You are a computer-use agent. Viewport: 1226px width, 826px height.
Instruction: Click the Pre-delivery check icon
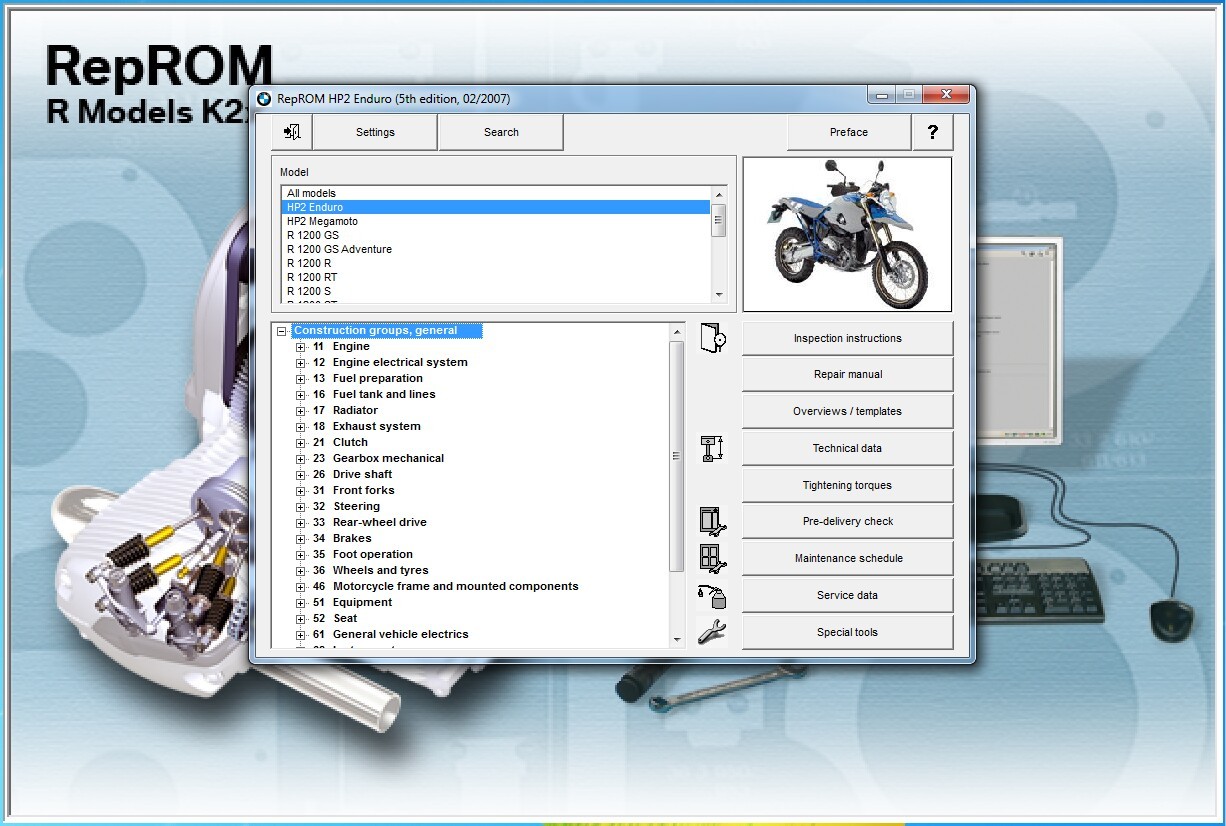pyautogui.click(x=712, y=521)
